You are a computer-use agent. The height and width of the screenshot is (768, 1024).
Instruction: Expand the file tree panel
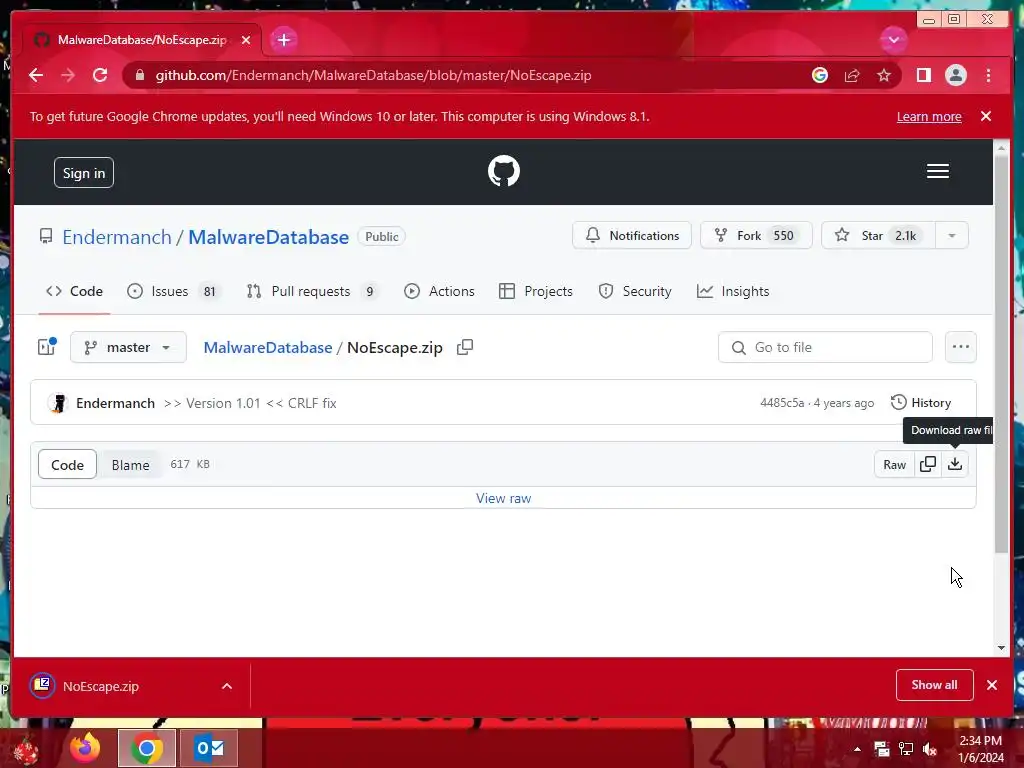pyautogui.click(x=47, y=347)
